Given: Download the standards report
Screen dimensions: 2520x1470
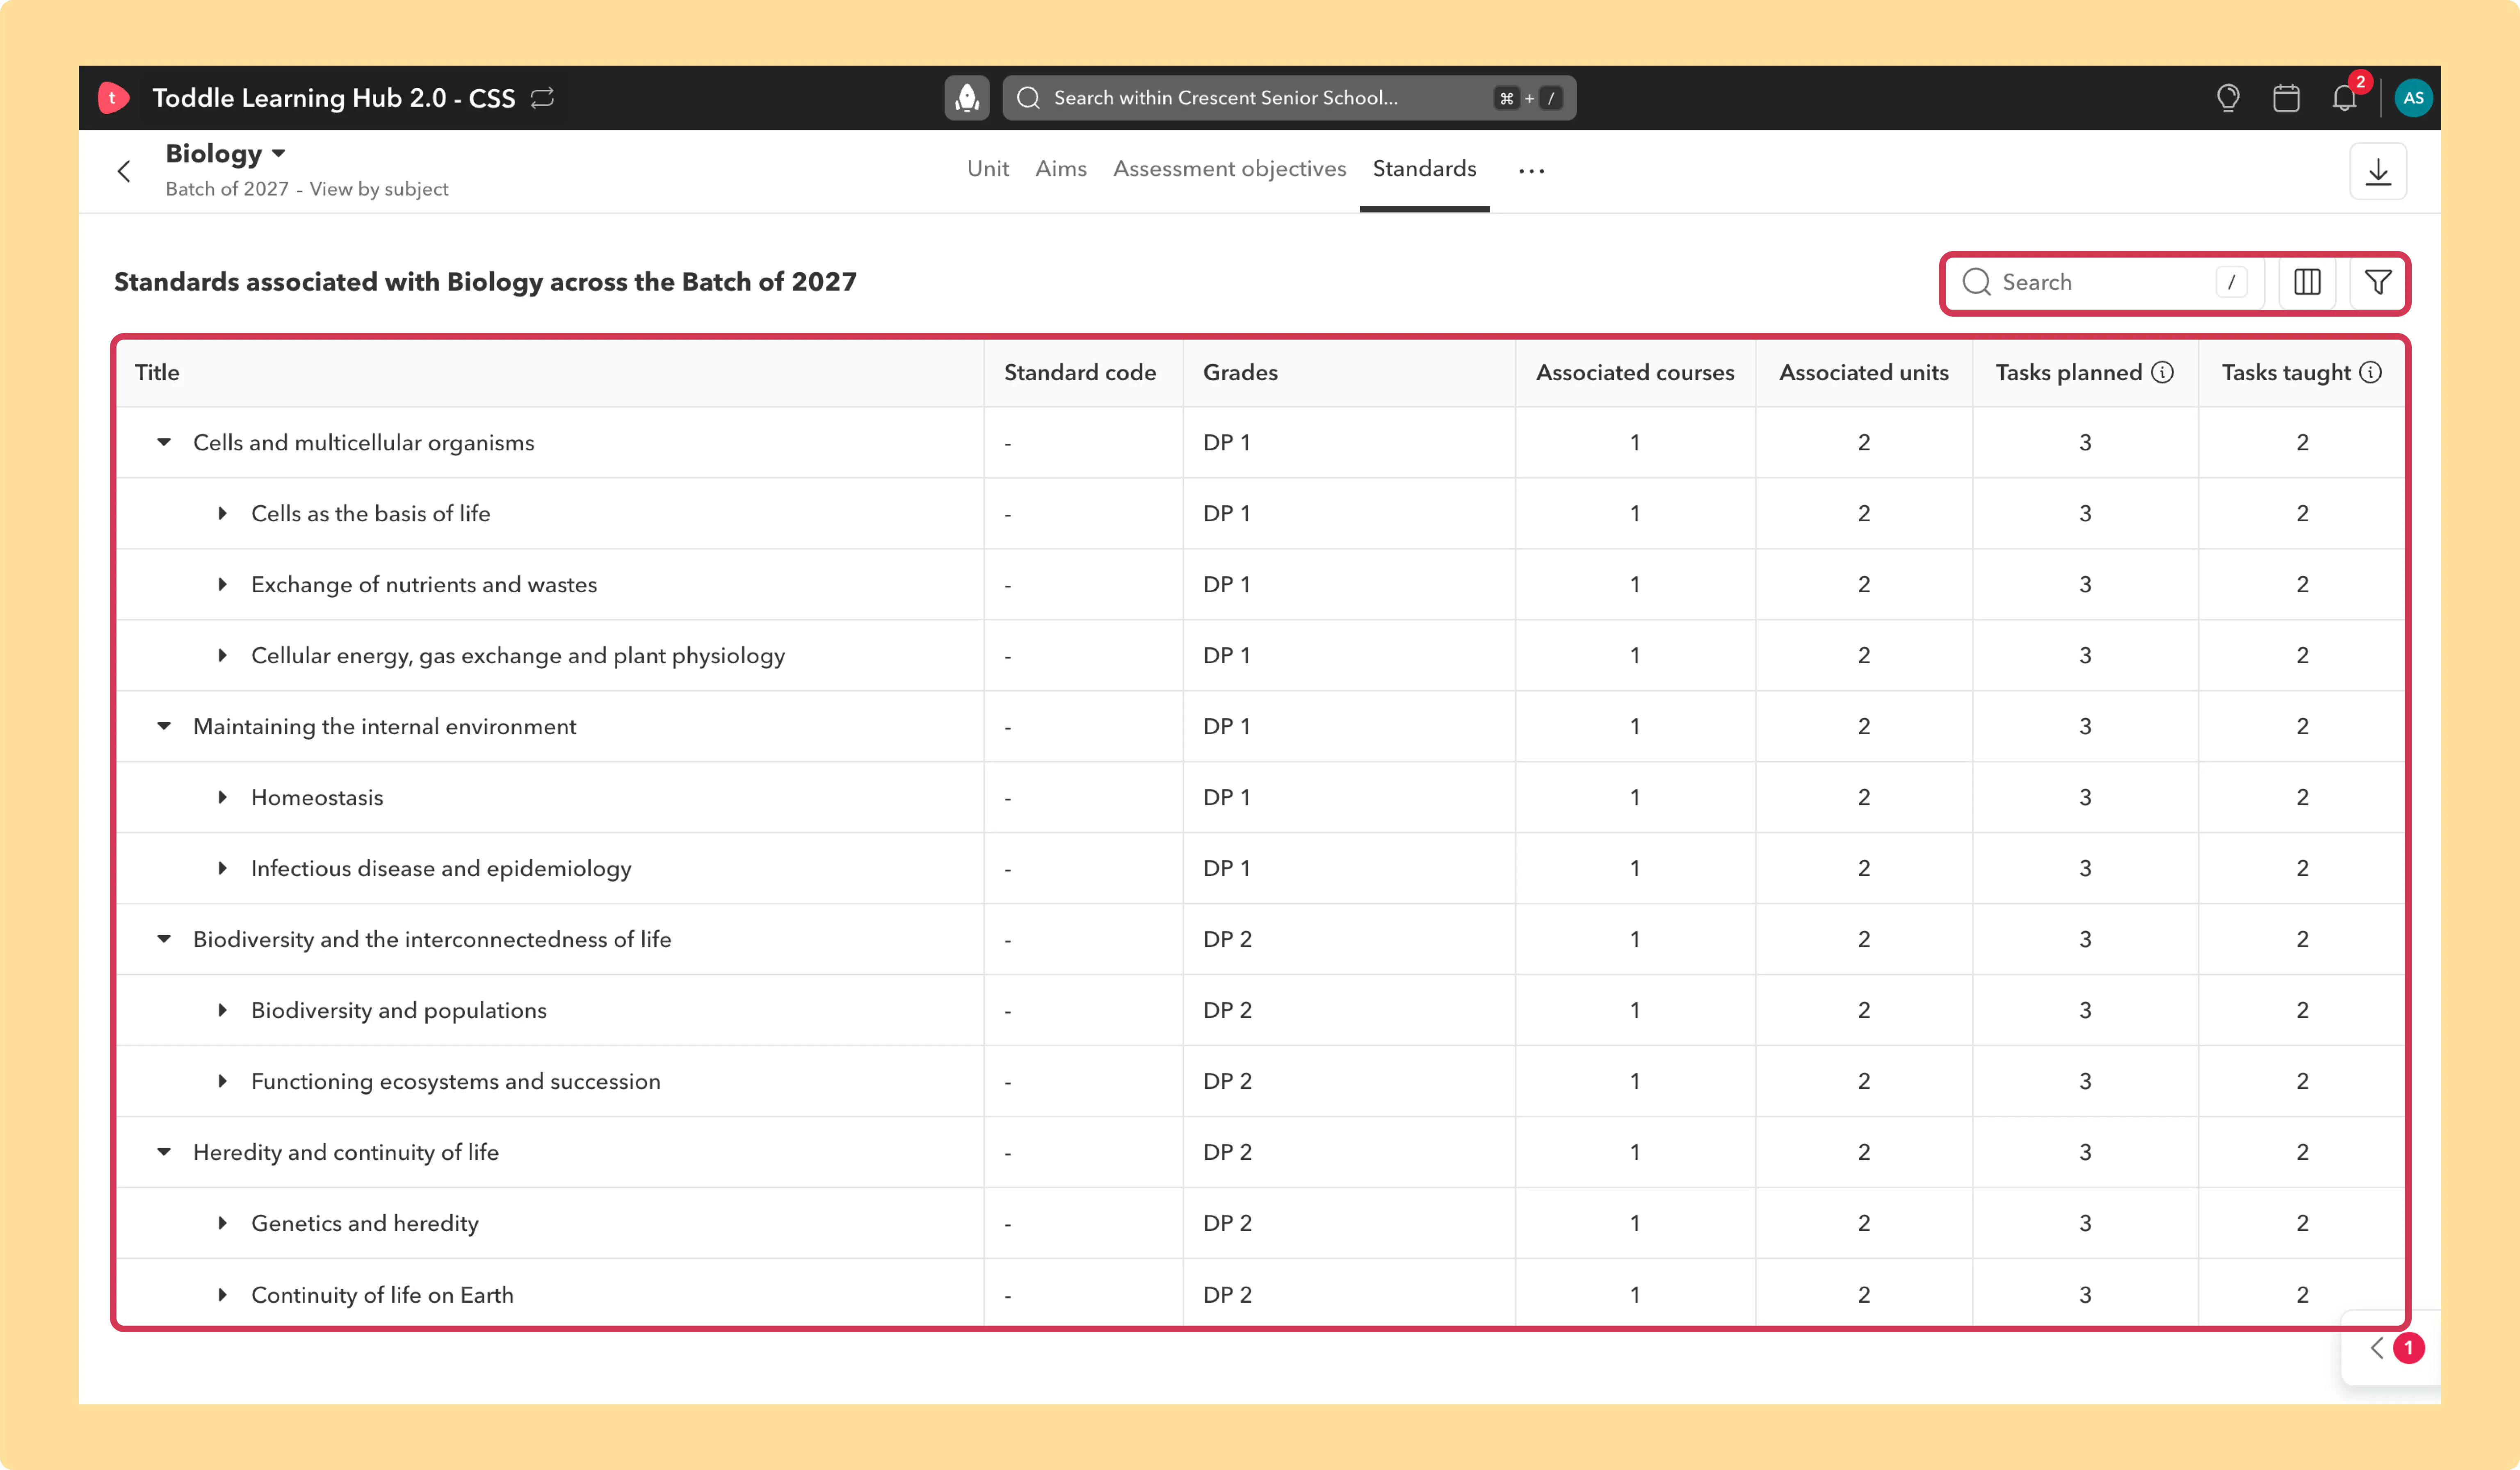Looking at the screenshot, I should coord(2378,172).
